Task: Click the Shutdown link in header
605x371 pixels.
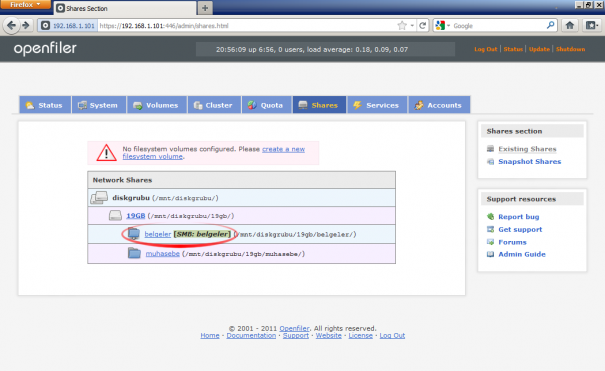Action: tap(570, 49)
